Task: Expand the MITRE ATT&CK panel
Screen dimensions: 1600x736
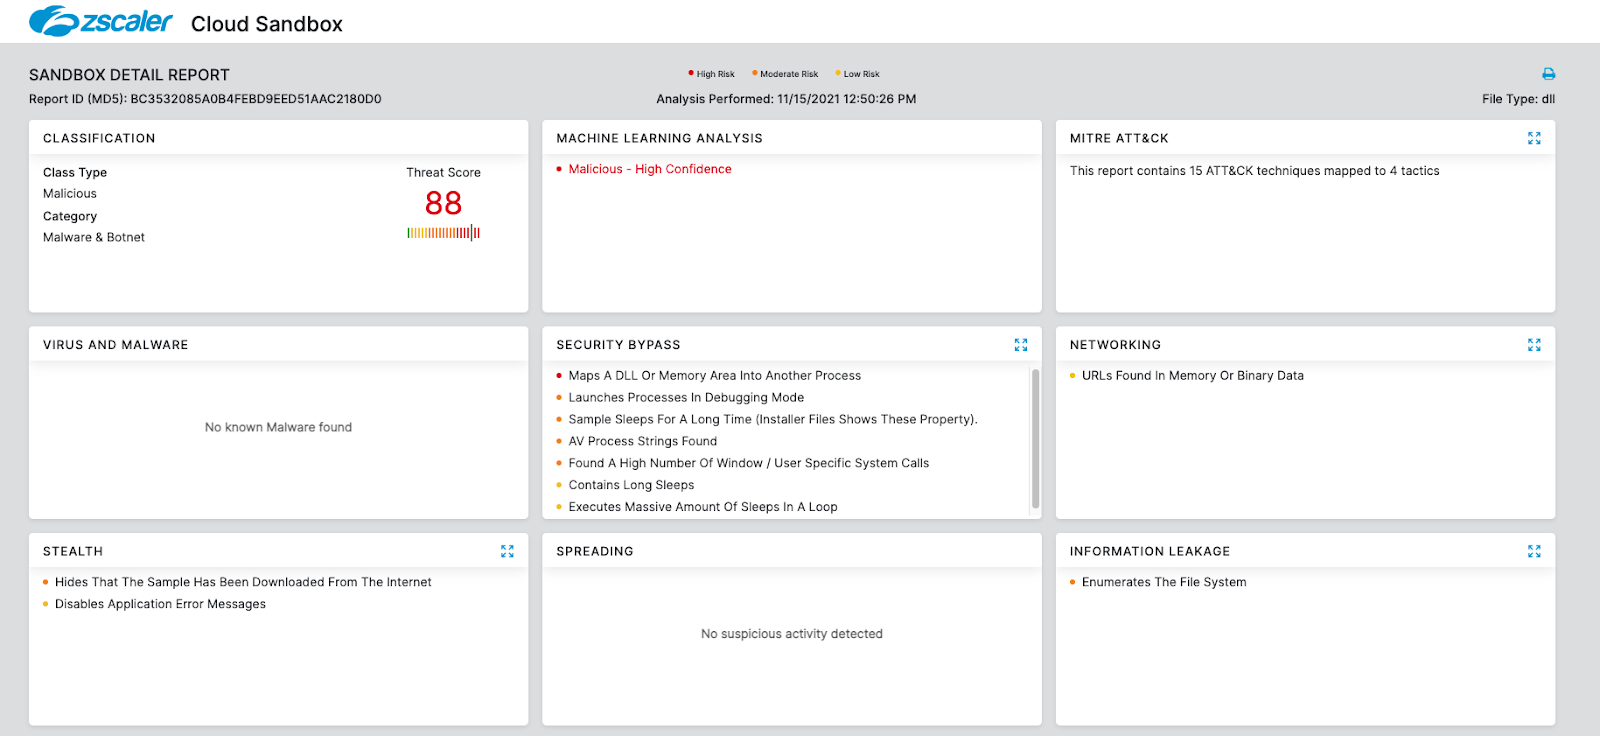Action: tap(1534, 138)
